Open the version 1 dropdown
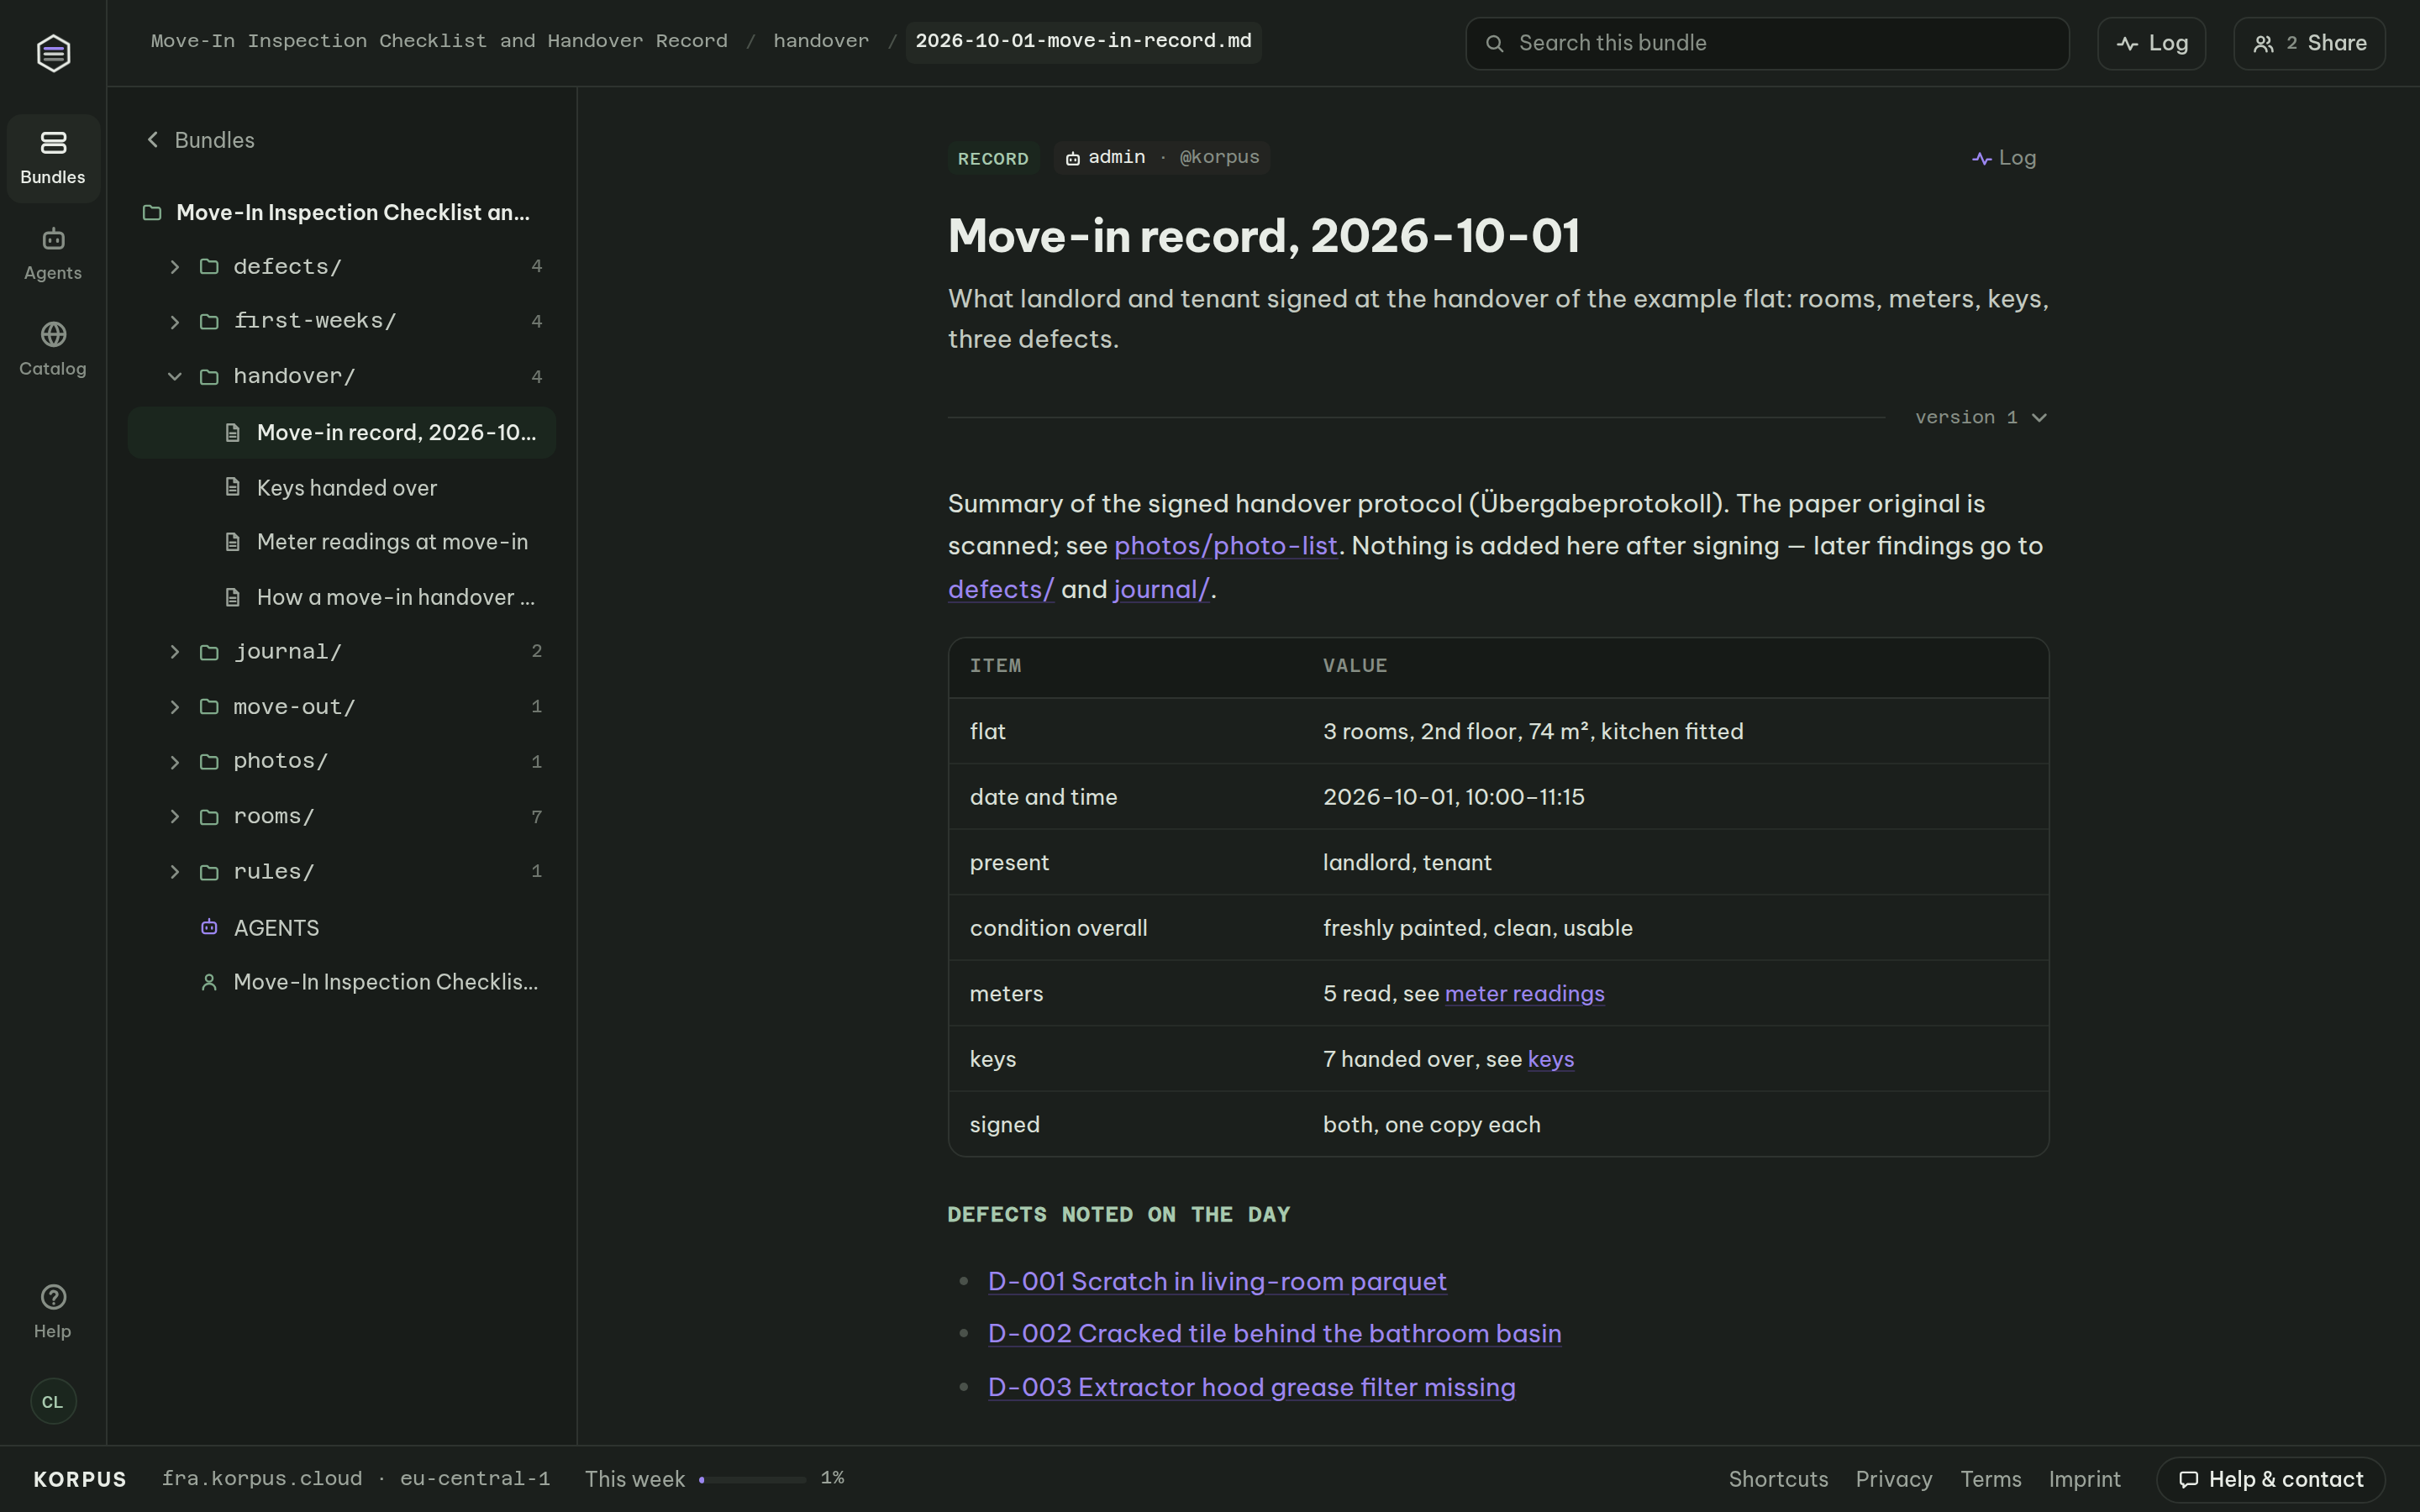 pos(1981,418)
